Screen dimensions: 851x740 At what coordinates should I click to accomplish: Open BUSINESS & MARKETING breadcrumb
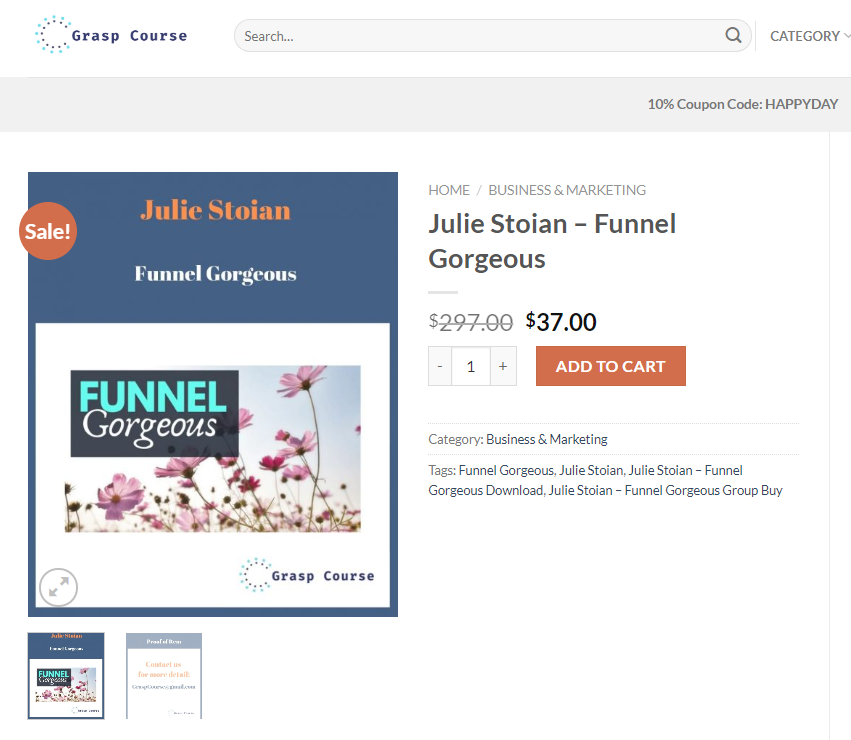tap(567, 190)
